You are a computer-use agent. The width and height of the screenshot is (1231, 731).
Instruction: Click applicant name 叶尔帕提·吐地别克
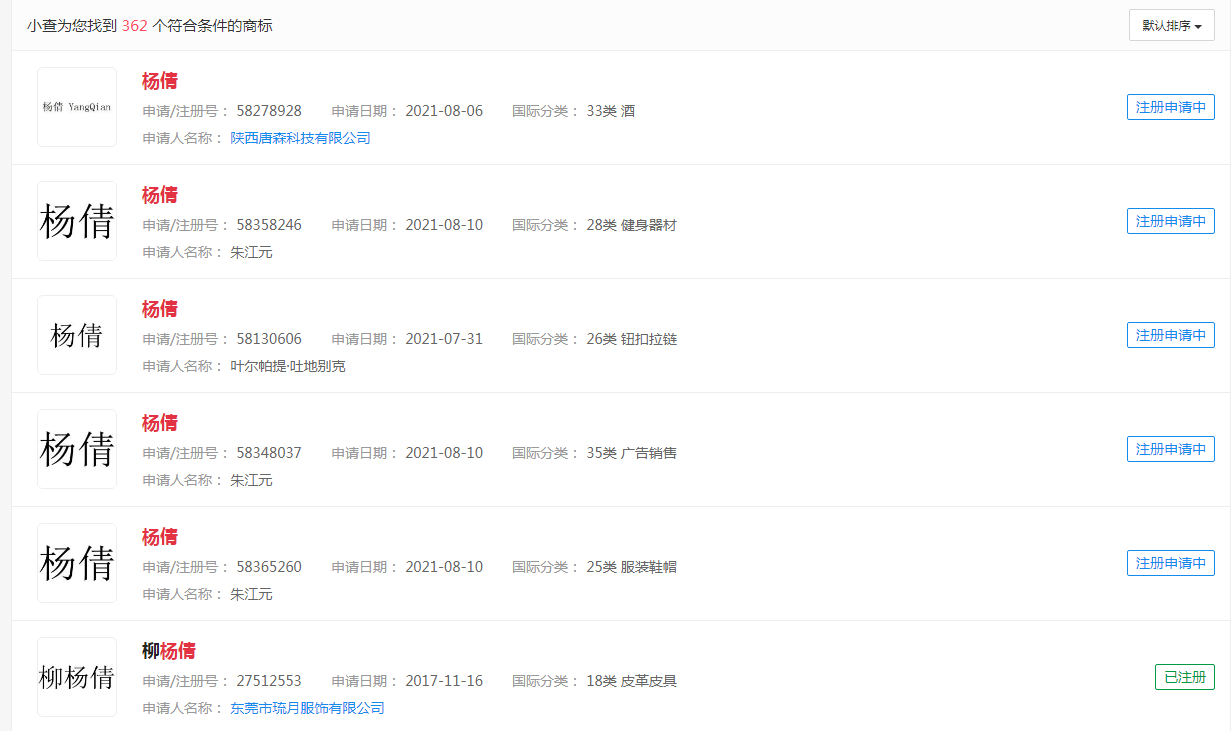(288, 366)
